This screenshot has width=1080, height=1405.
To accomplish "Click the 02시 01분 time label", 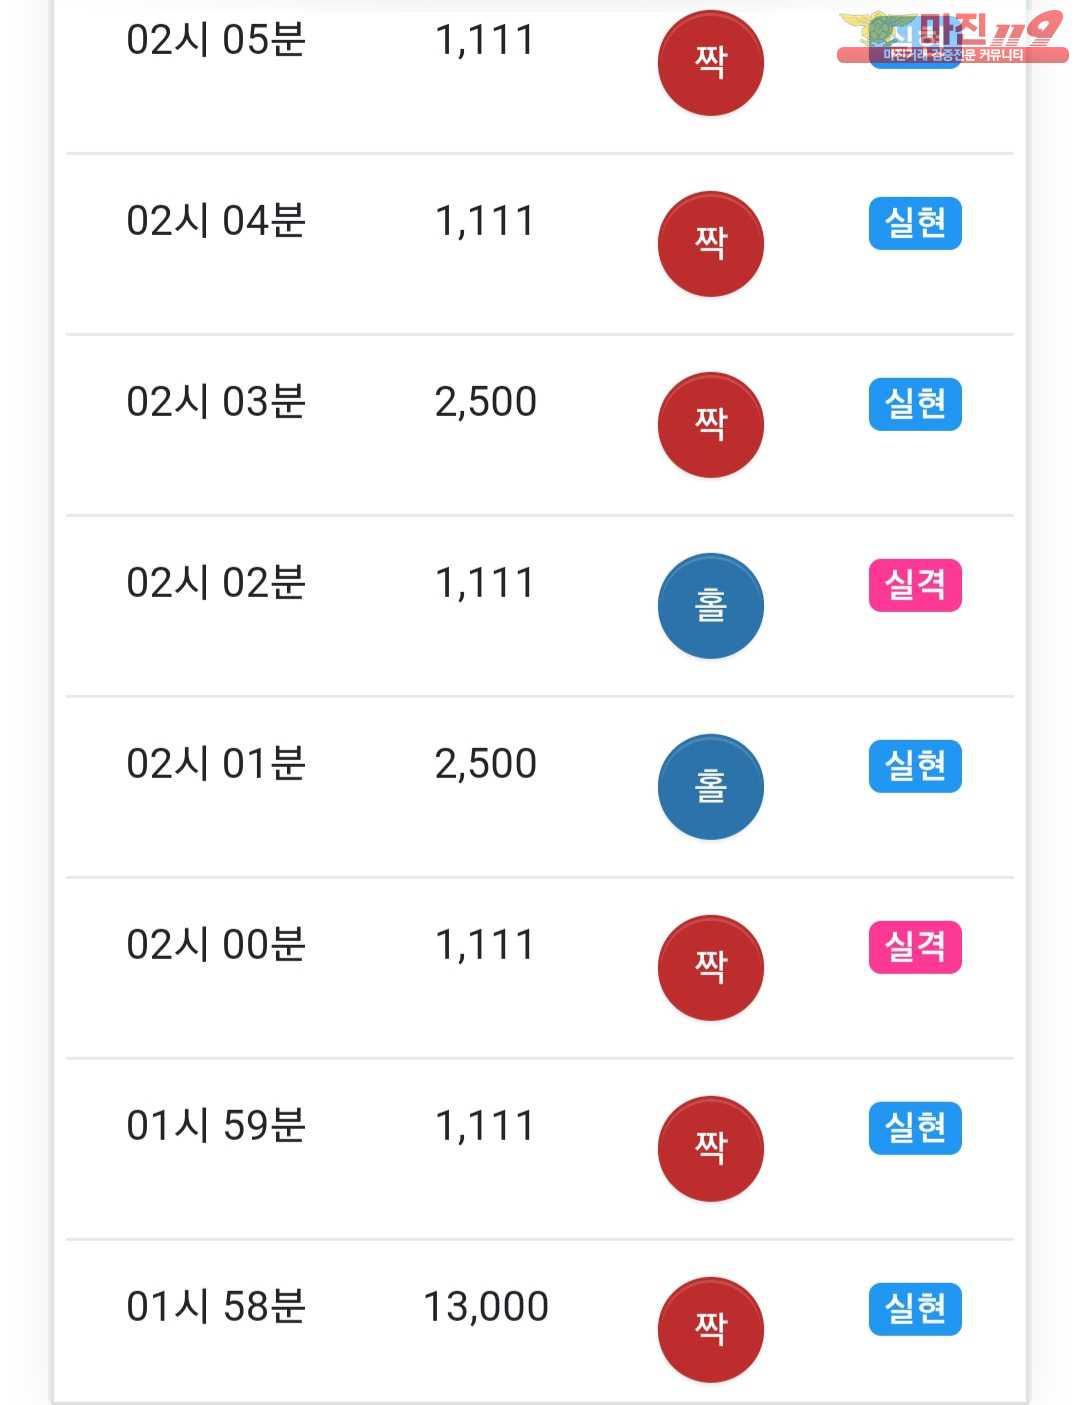I will pyautogui.click(x=216, y=764).
